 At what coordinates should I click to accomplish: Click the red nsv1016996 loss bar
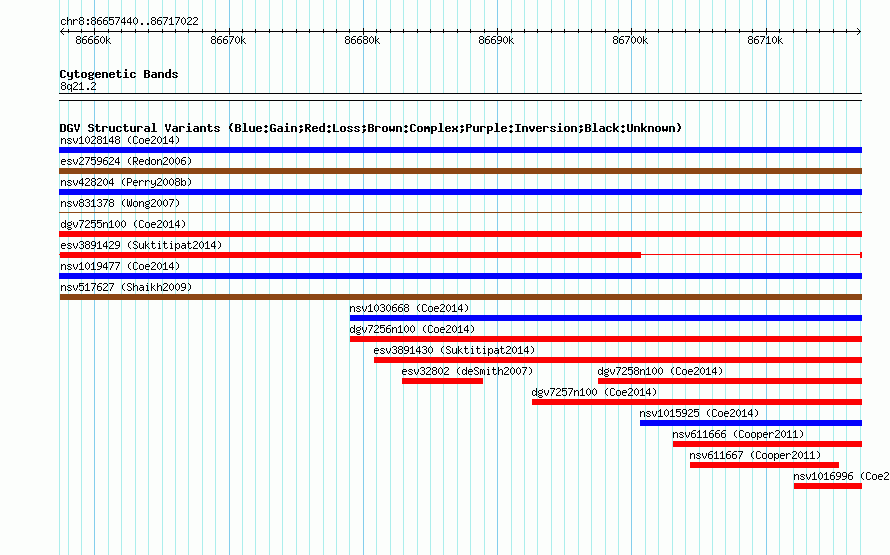coord(828,486)
